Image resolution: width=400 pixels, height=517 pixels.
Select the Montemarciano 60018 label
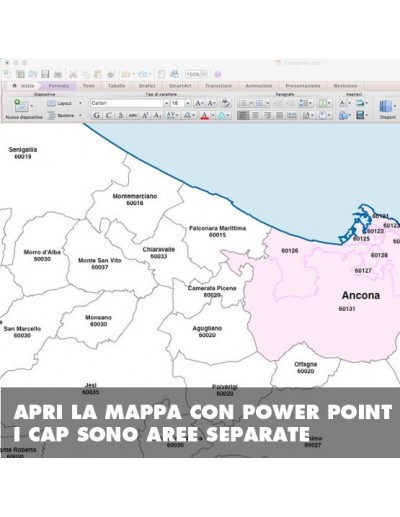(x=135, y=199)
